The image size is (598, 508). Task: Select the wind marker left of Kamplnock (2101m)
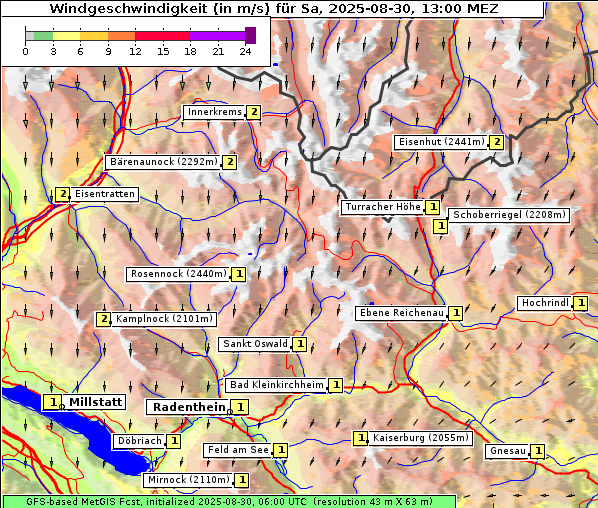tap(104, 319)
